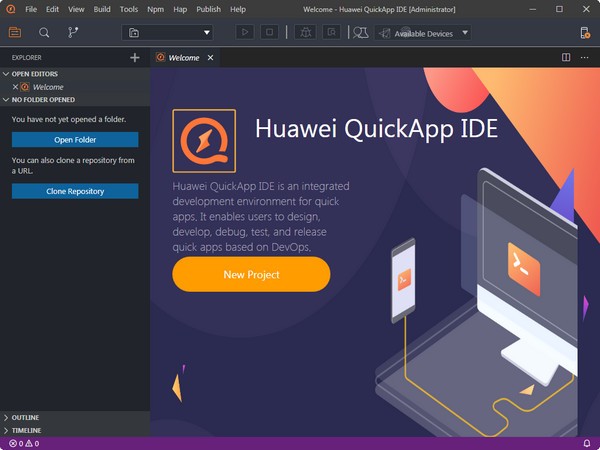
Task: Click the warnings count in the status bar
Action: pyautogui.click(x=32, y=443)
